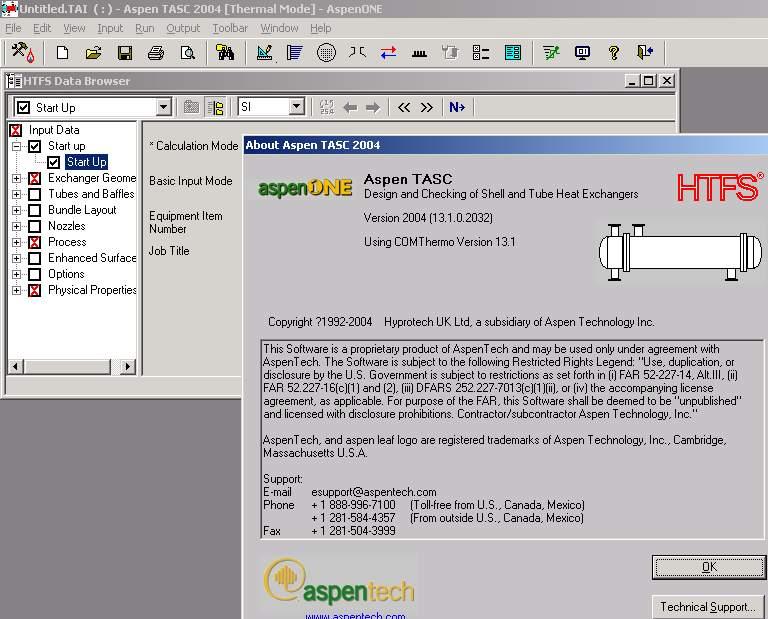
Task: Click the Exchanger Geometry red X status box
Action: pyautogui.click(x=34, y=178)
